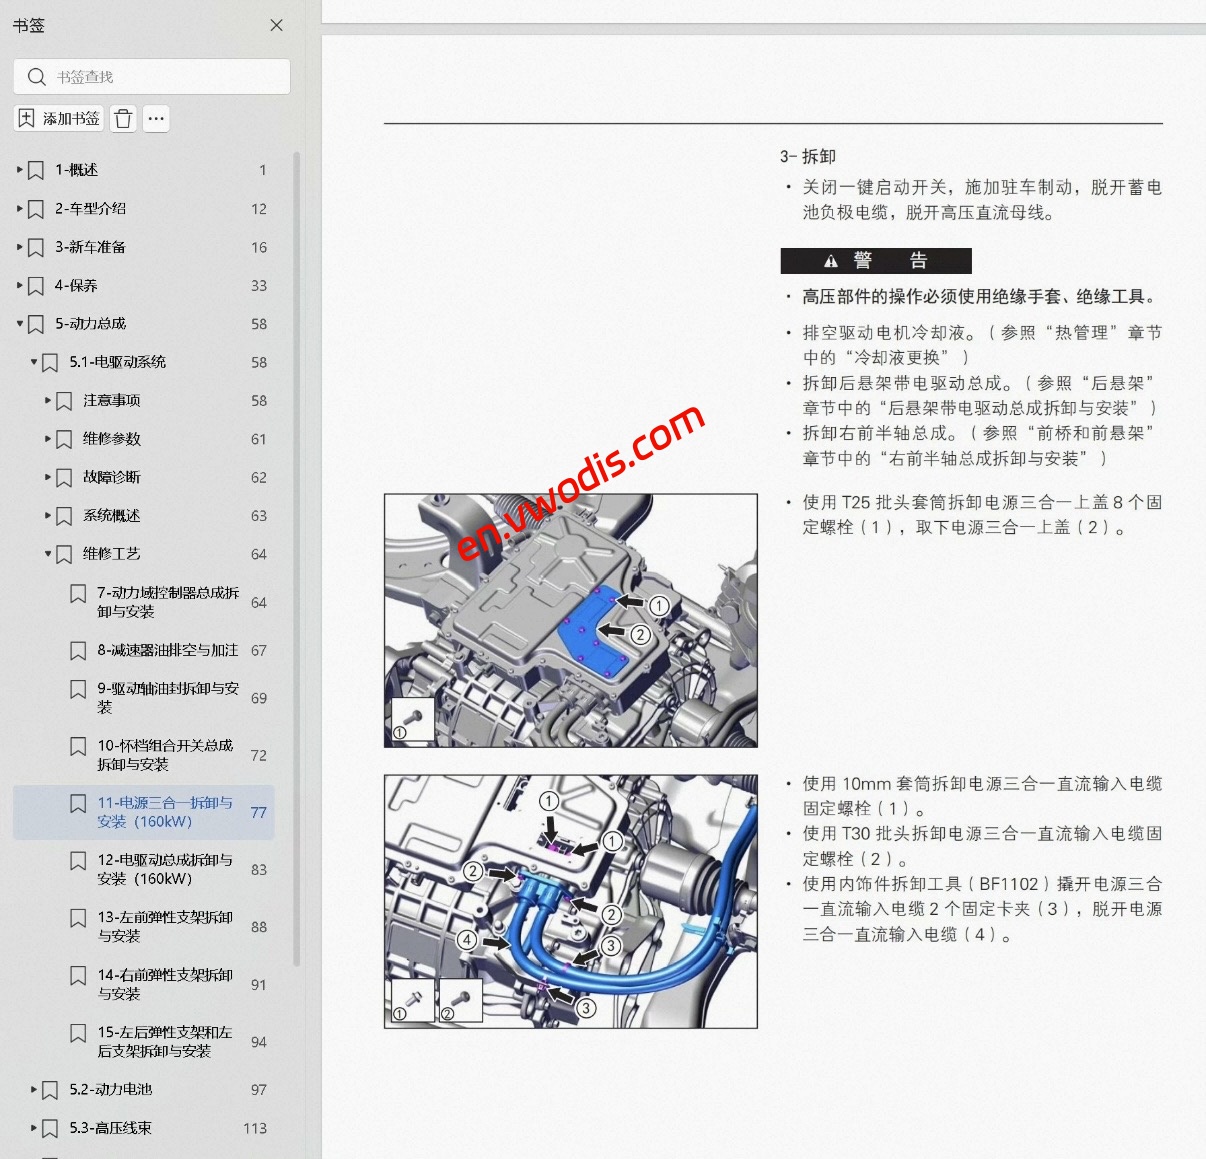Open the bookmark more options (...) menu
This screenshot has height=1159, width=1206.
click(156, 118)
